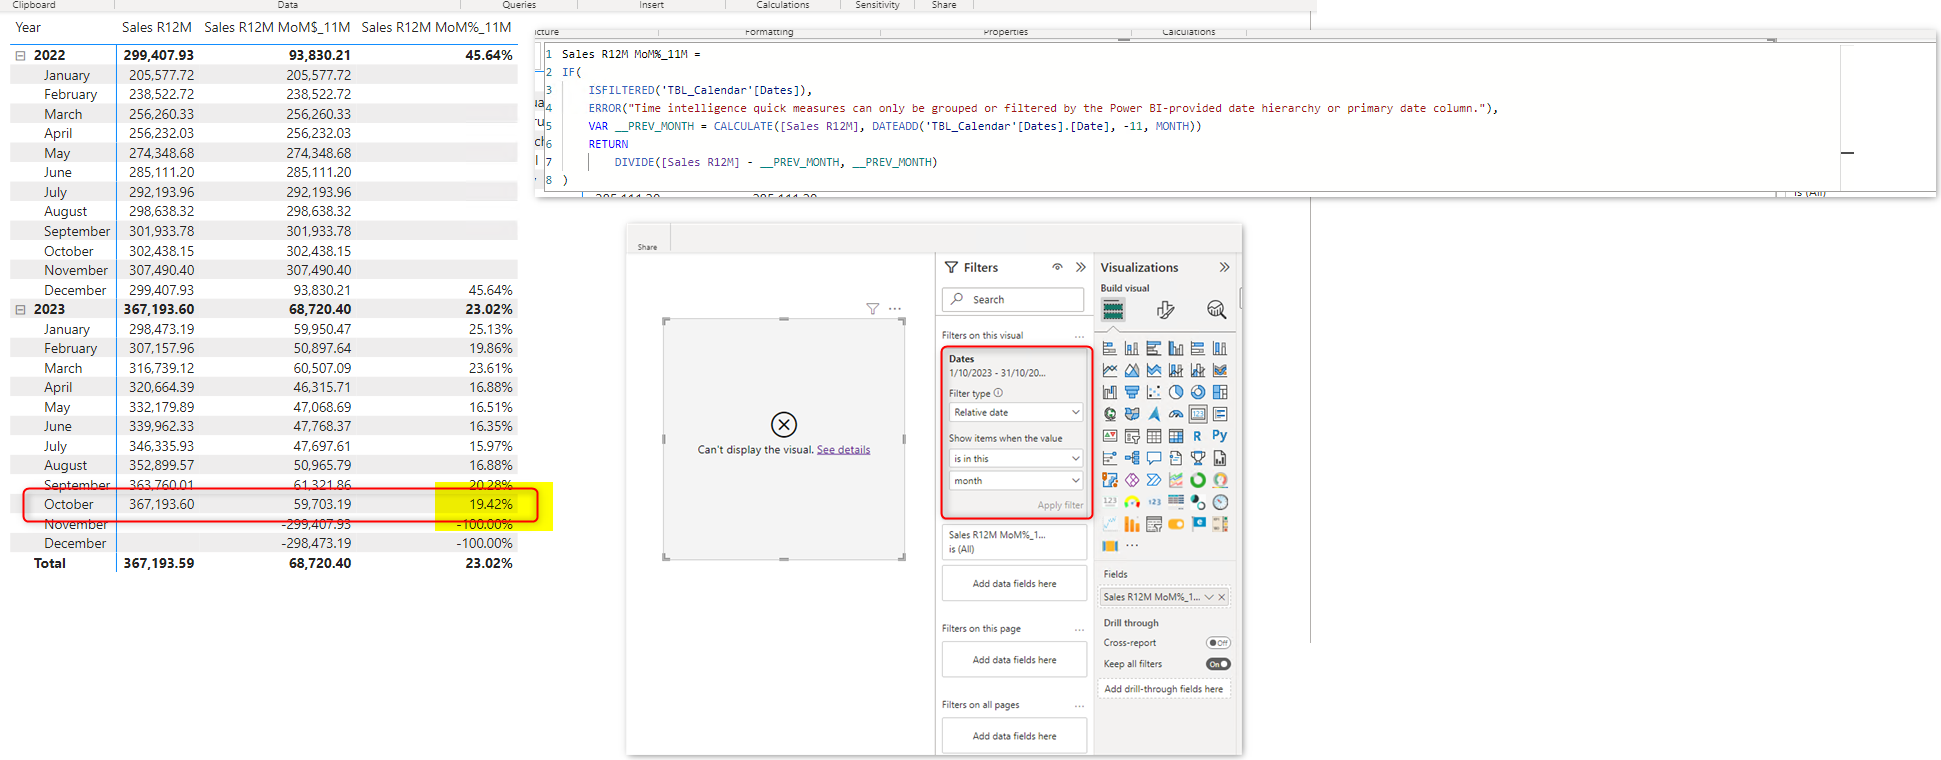The width and height of the screenshot is (1941, 760).
Task: Open the Format visual paintbrush tab
Action: [1165, 310]
